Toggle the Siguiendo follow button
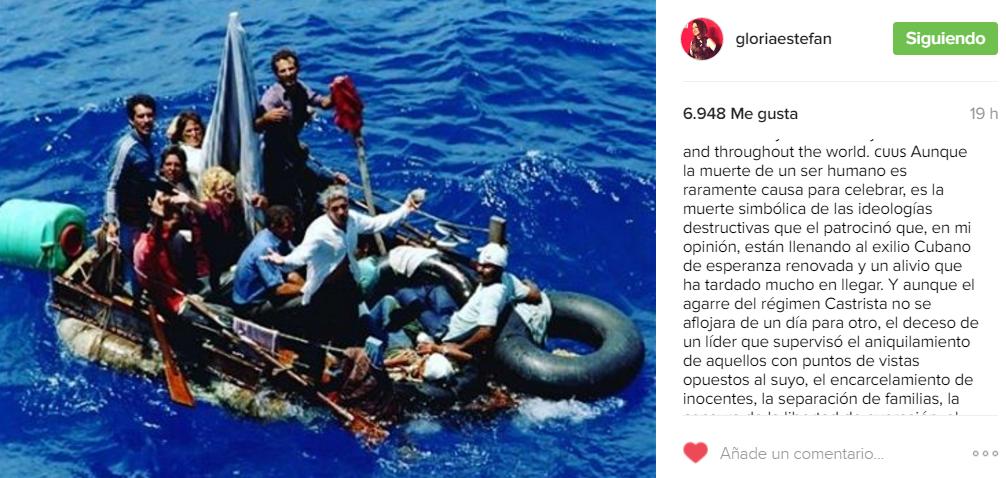1006x478 pixels. pos(945,38)
